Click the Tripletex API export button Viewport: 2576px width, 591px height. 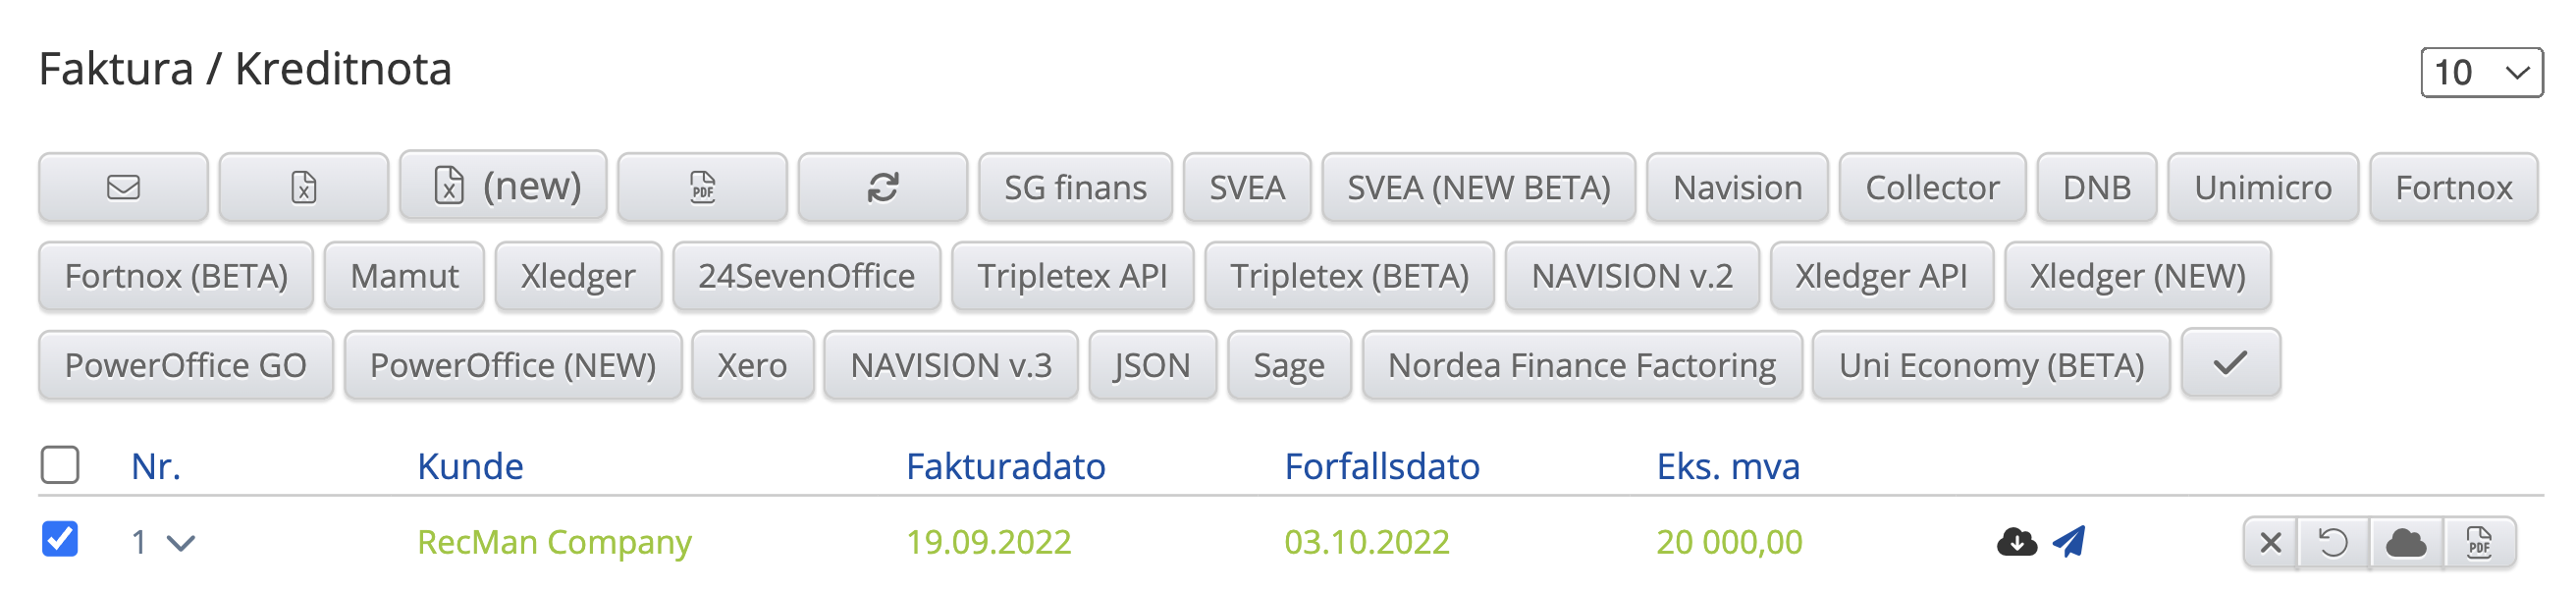click(x=1072, y=276)
